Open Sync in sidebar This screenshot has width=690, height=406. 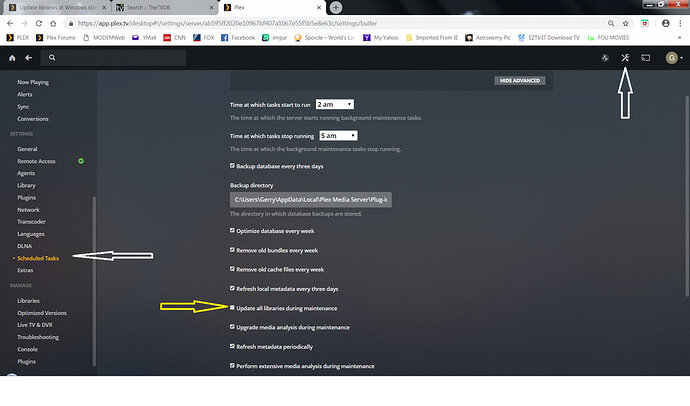click(x=23, y=107)
